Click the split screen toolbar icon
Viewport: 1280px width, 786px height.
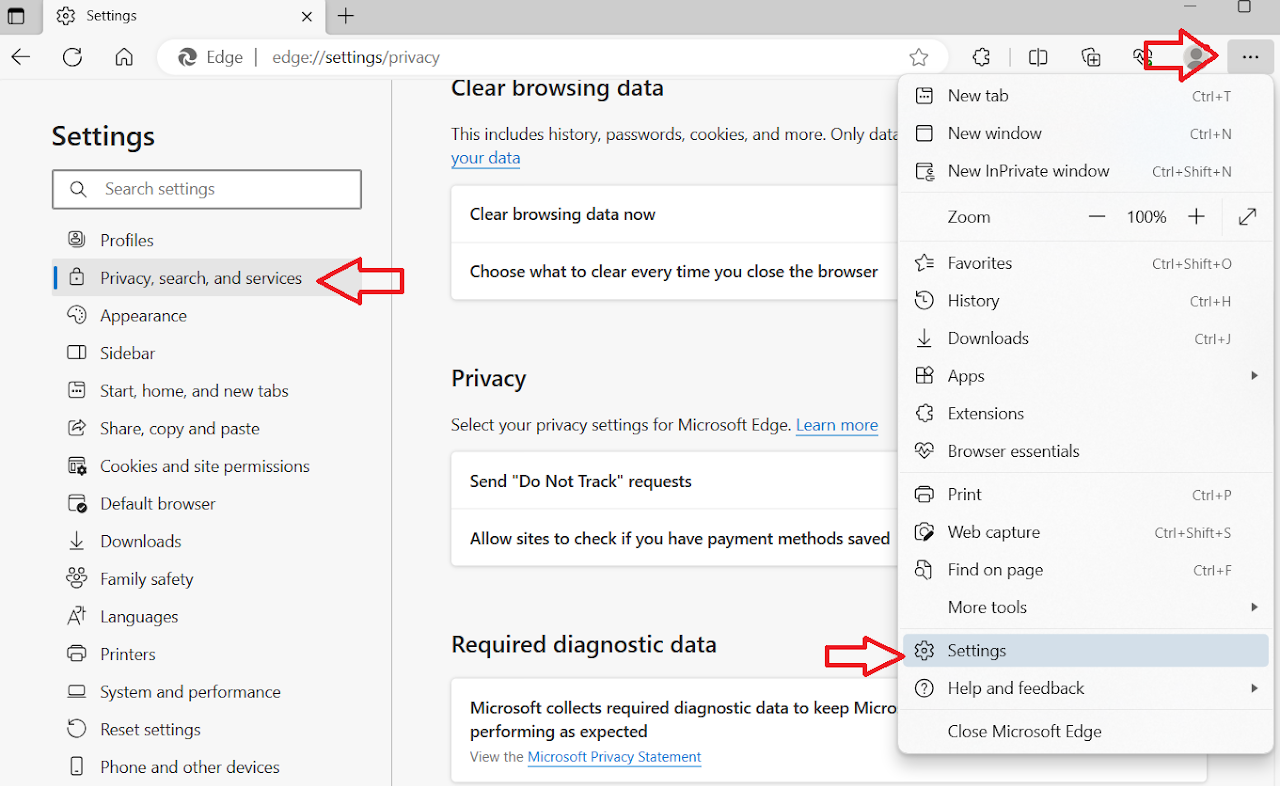point(1038,57)
